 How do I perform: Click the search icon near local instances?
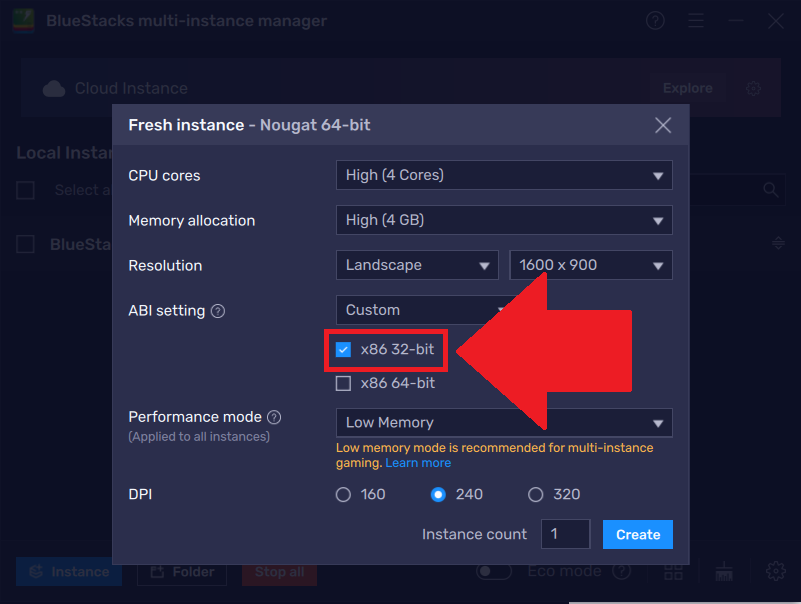pos(770,189)
